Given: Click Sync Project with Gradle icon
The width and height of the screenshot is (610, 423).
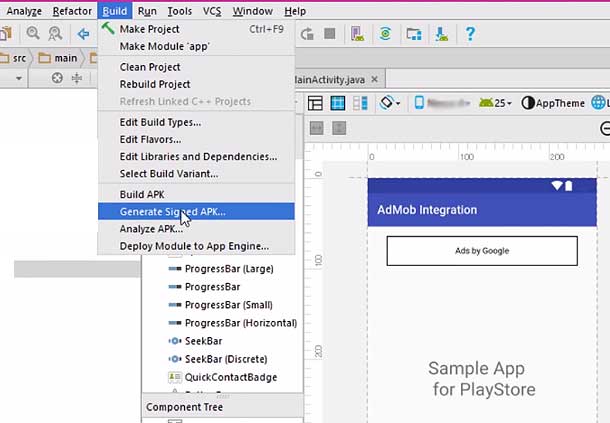Looking at the screenshot, I should click(x=385, y=34).
